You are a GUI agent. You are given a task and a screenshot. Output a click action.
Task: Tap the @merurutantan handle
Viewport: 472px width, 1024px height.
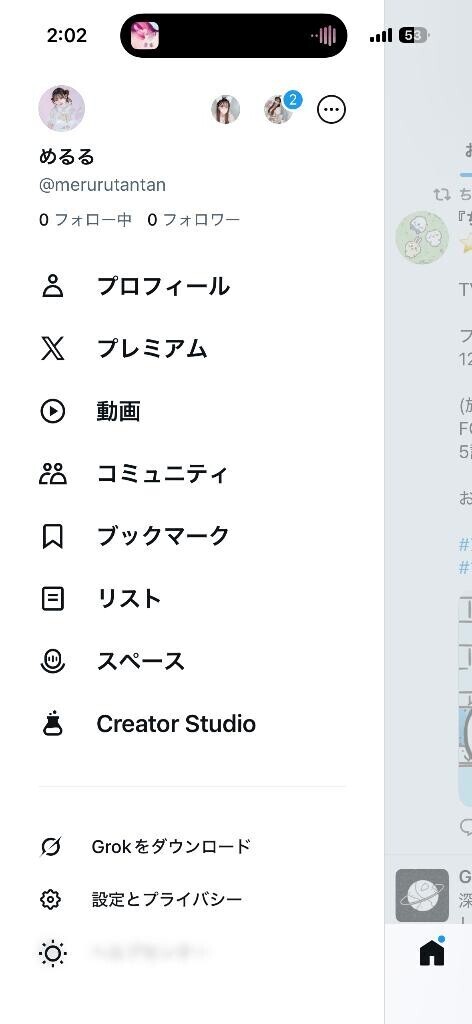[x=102, y=185]
